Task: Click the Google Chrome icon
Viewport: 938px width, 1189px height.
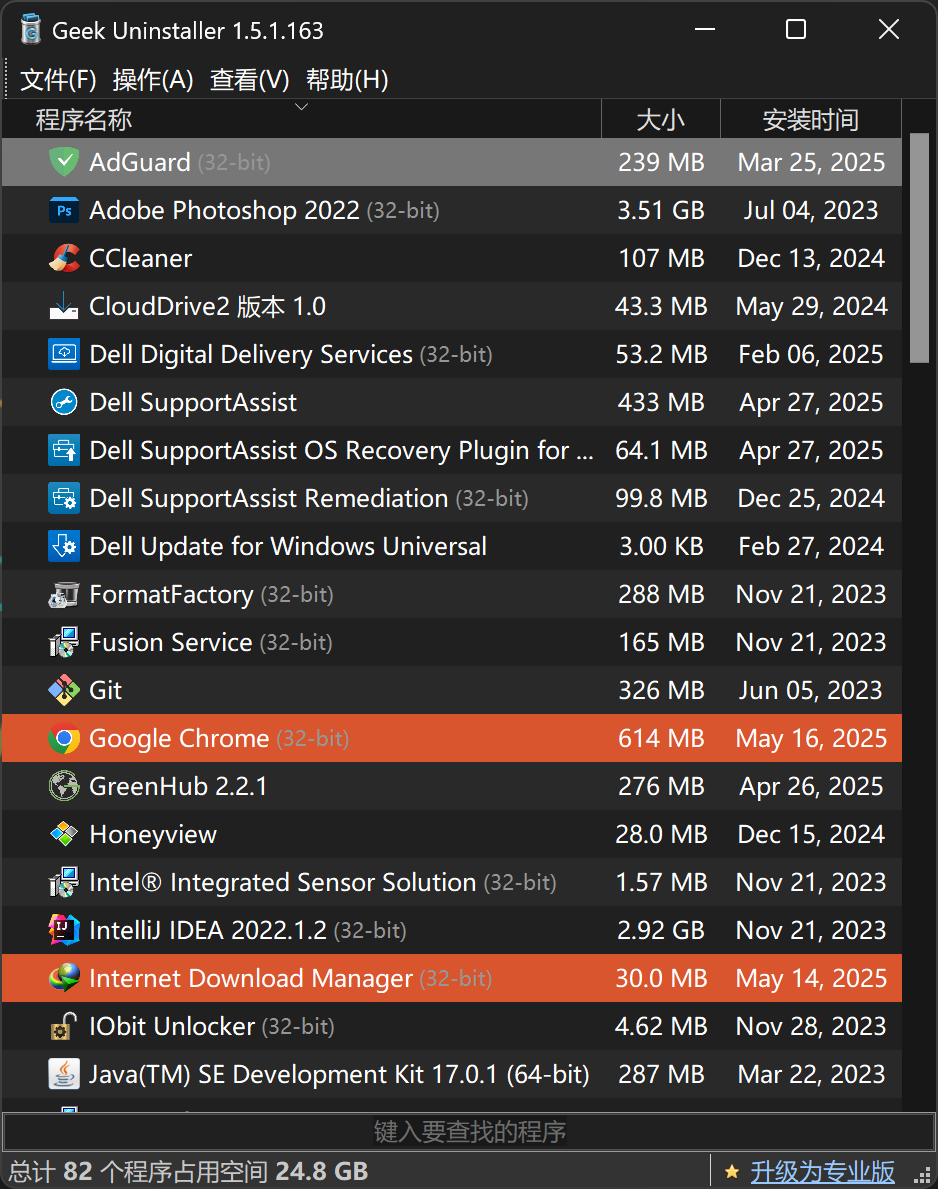Action: (64, 739)
